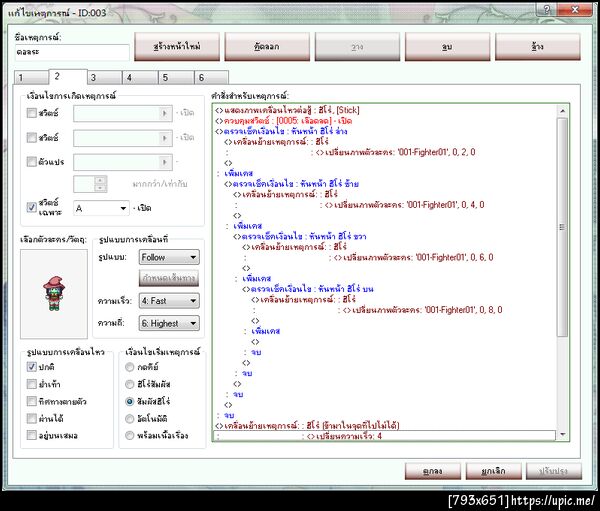
Task: Switch to page tab 4
Action: [x=140, y=77]
